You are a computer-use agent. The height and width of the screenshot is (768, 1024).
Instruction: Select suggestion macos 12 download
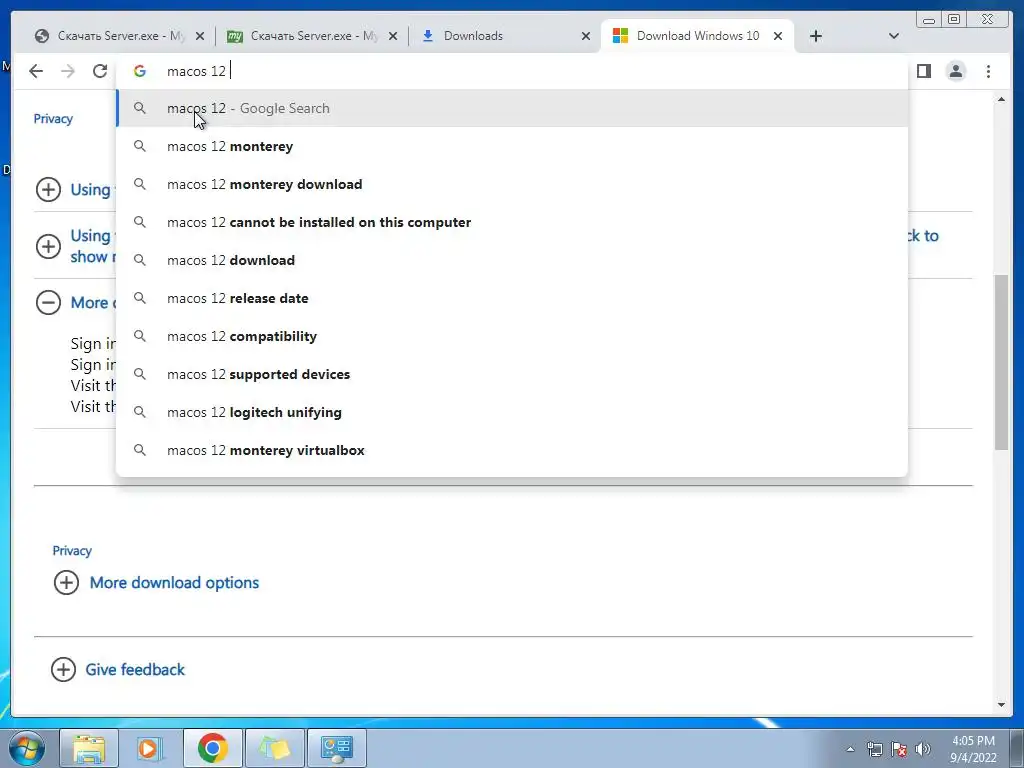(x=511, y=260)
